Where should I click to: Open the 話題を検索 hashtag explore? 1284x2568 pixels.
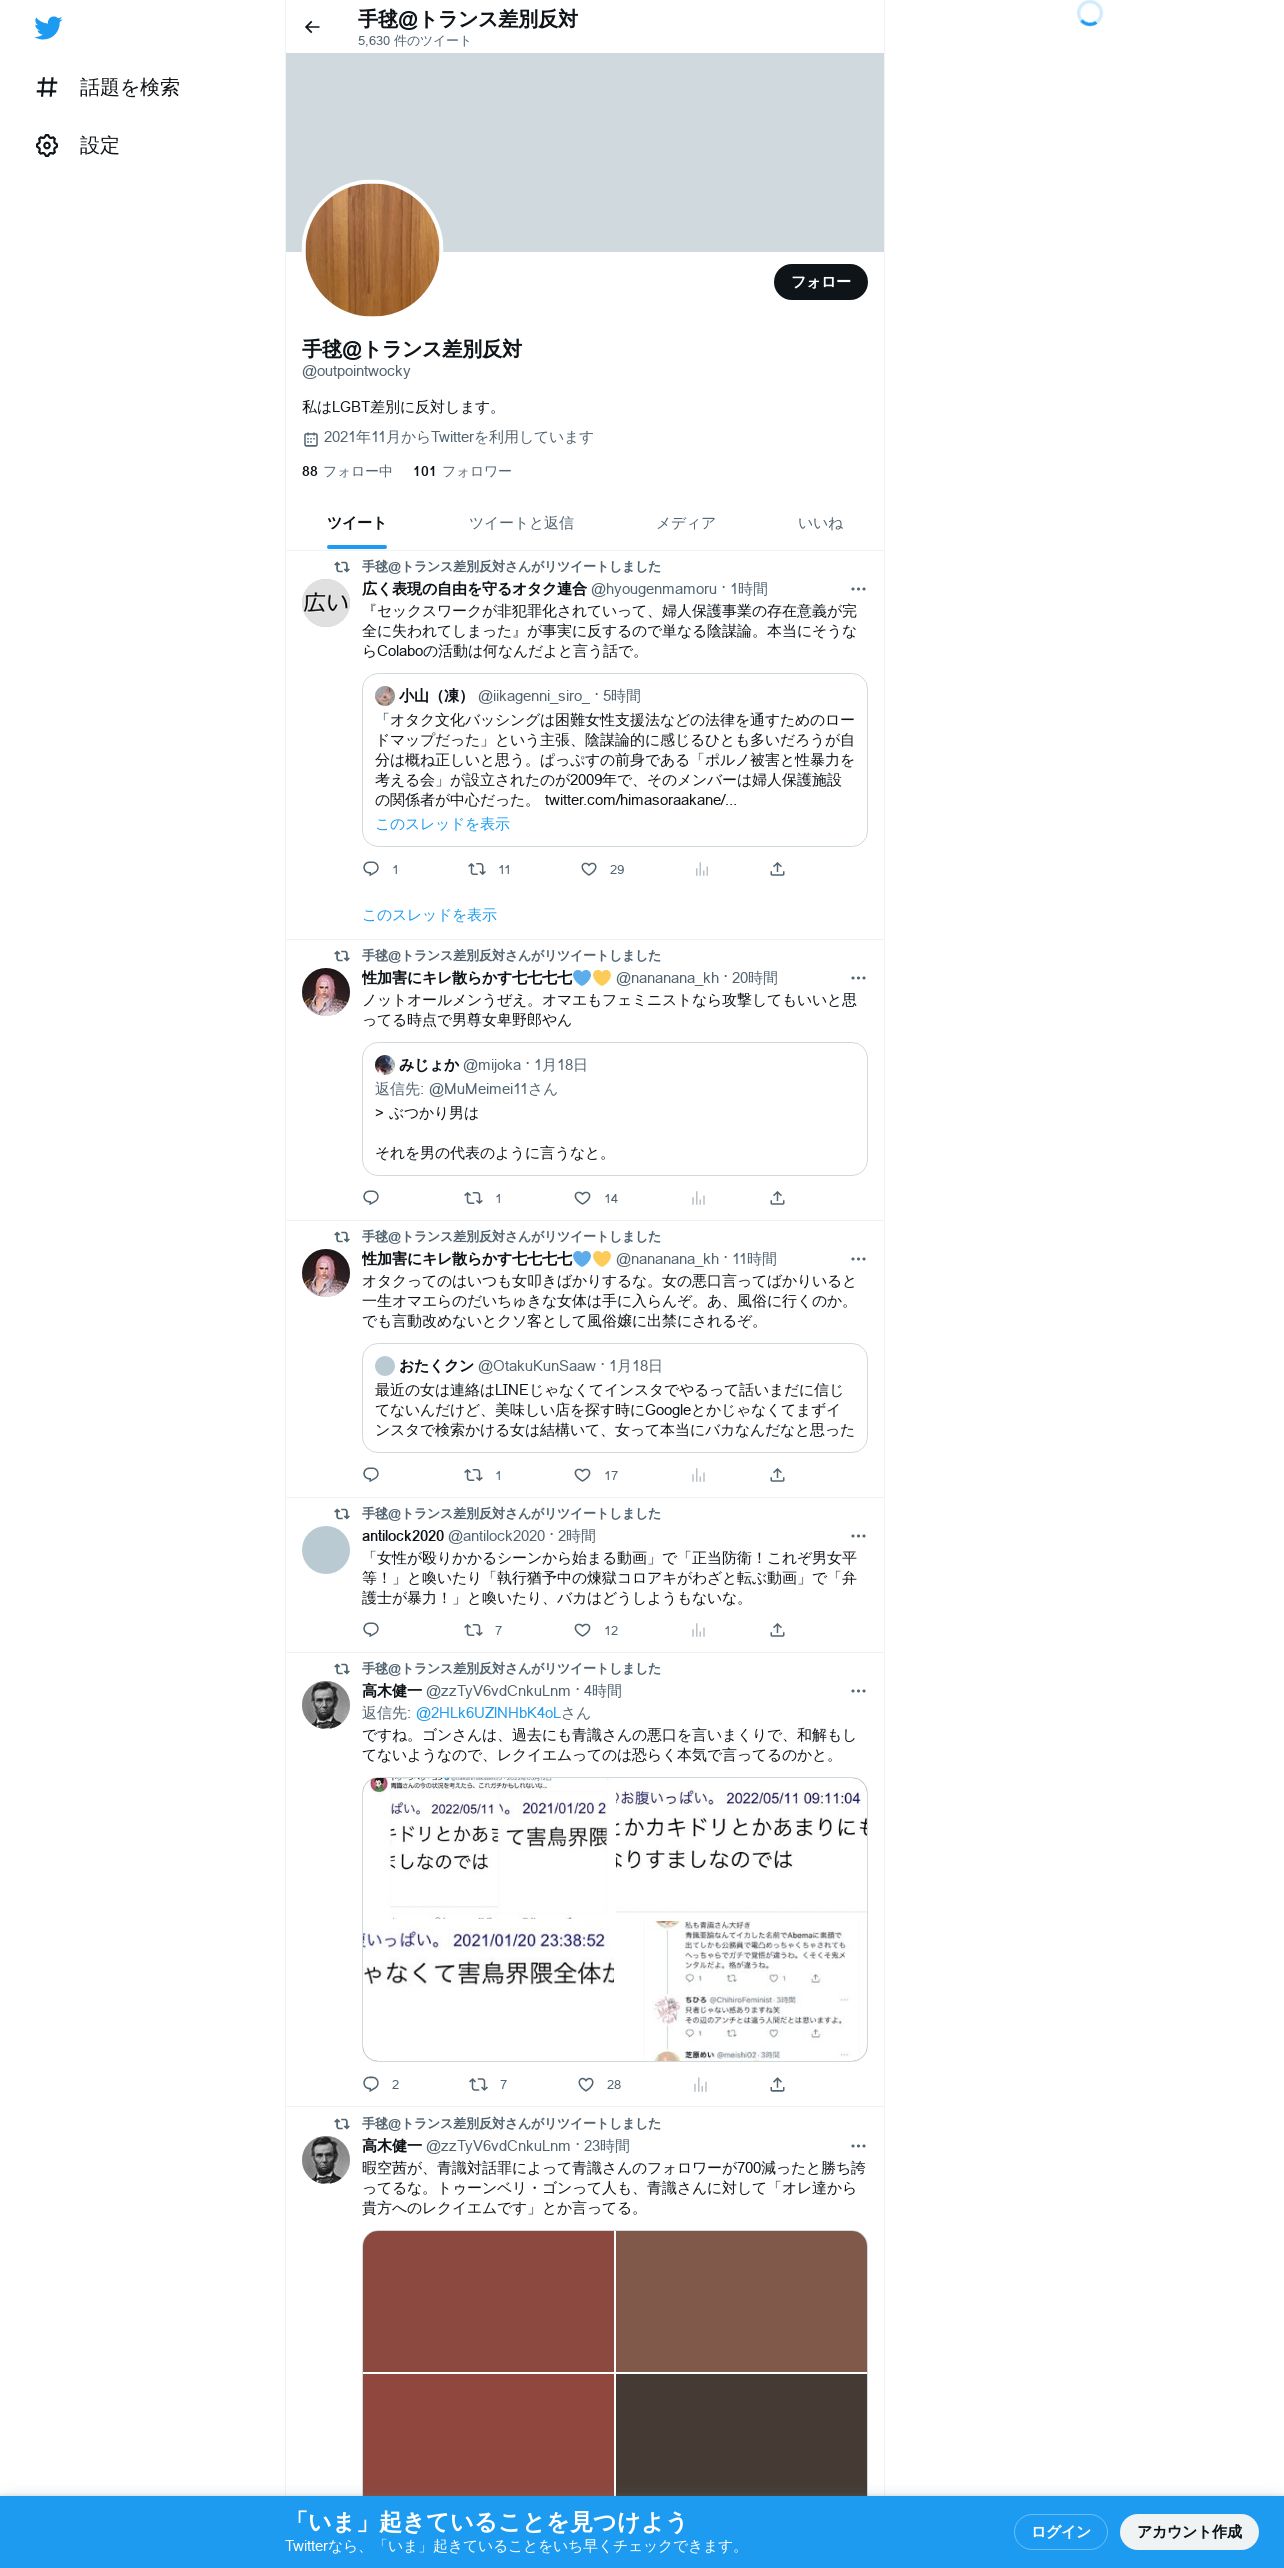click(47, 88)
